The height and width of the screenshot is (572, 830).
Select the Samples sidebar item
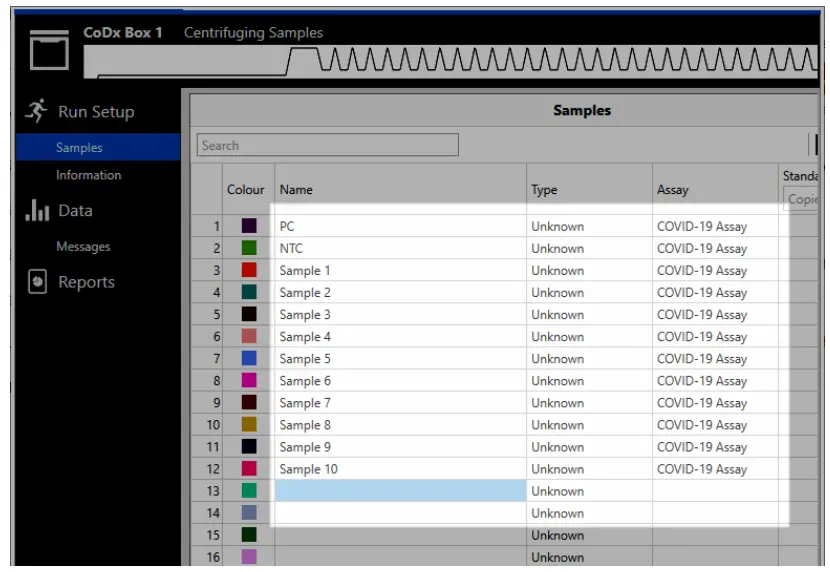point(98,147)
